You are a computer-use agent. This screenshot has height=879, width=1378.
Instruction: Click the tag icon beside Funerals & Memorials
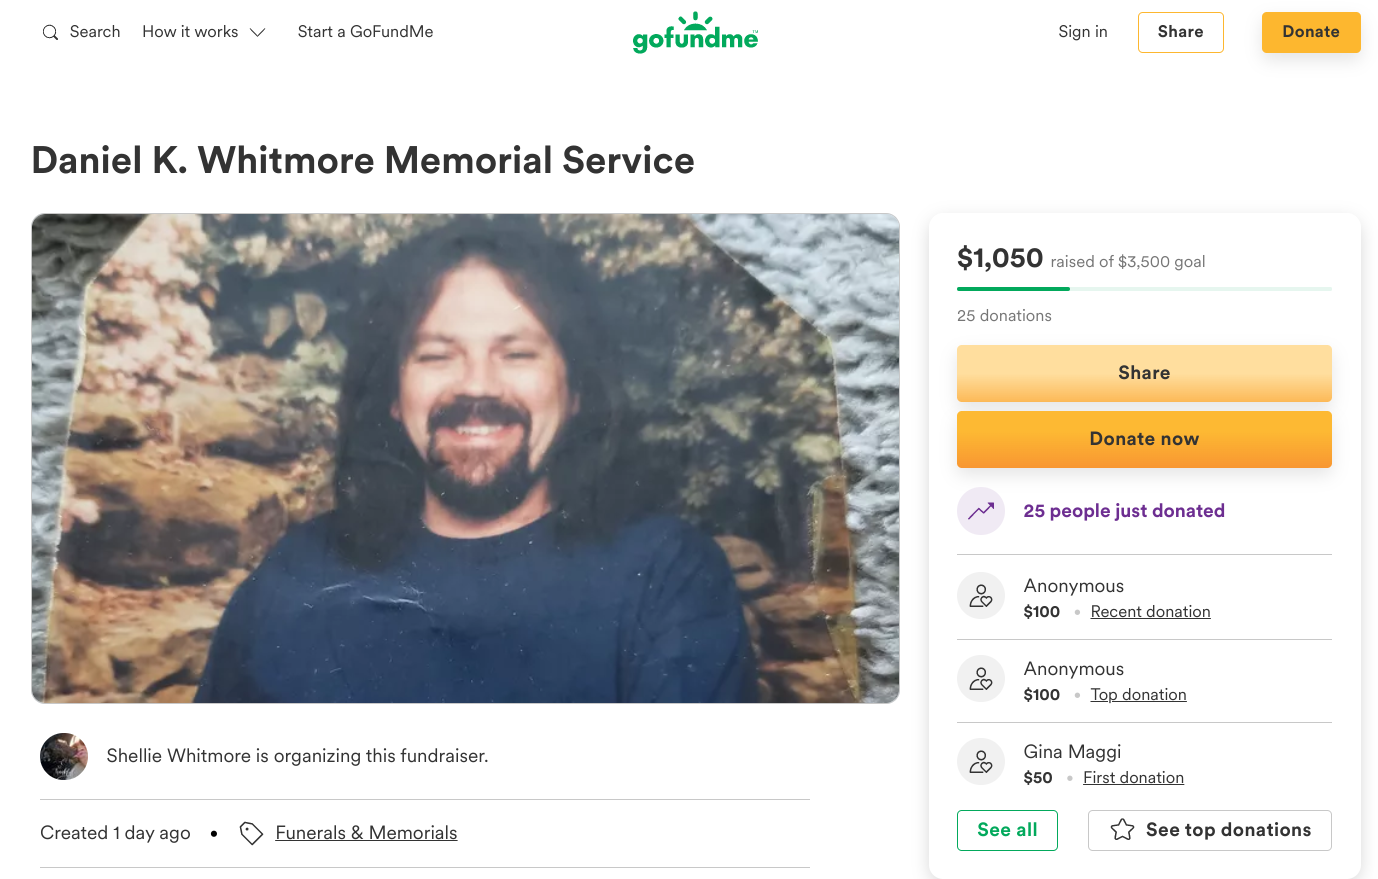click(251, 833)
